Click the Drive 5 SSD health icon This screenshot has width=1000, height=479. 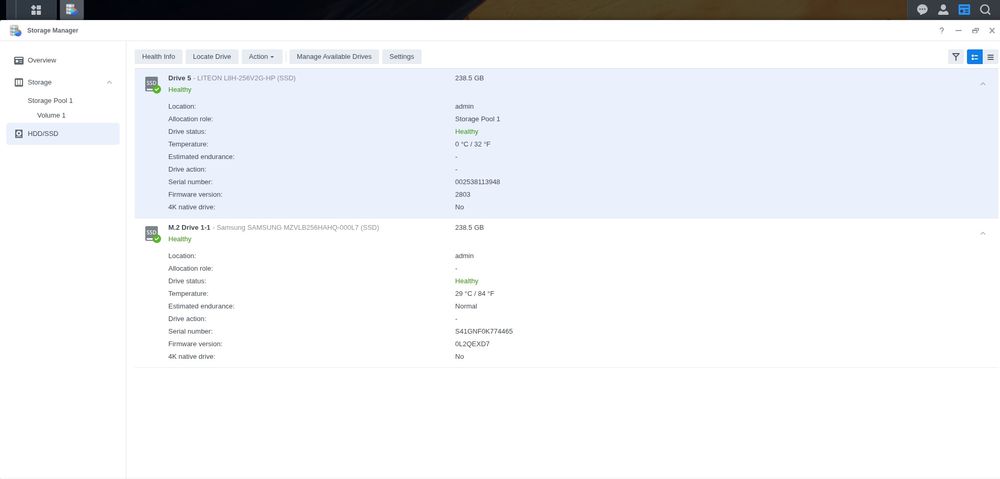click(x=152, y=85)
